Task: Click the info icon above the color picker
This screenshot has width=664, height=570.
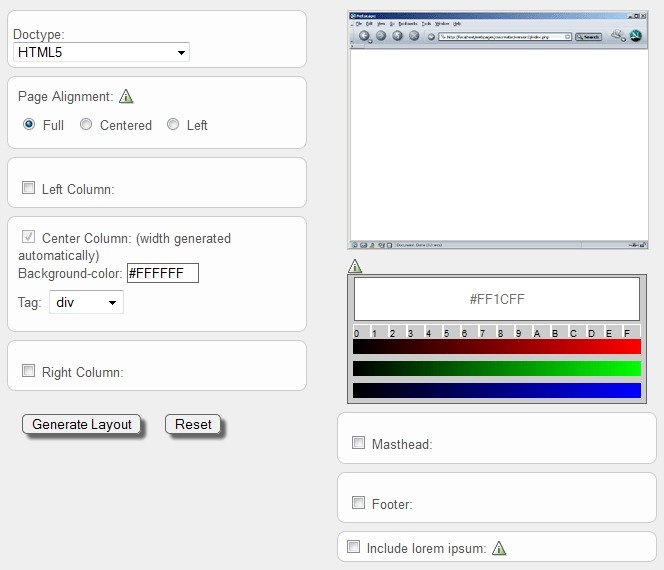Action: point(355,266)
